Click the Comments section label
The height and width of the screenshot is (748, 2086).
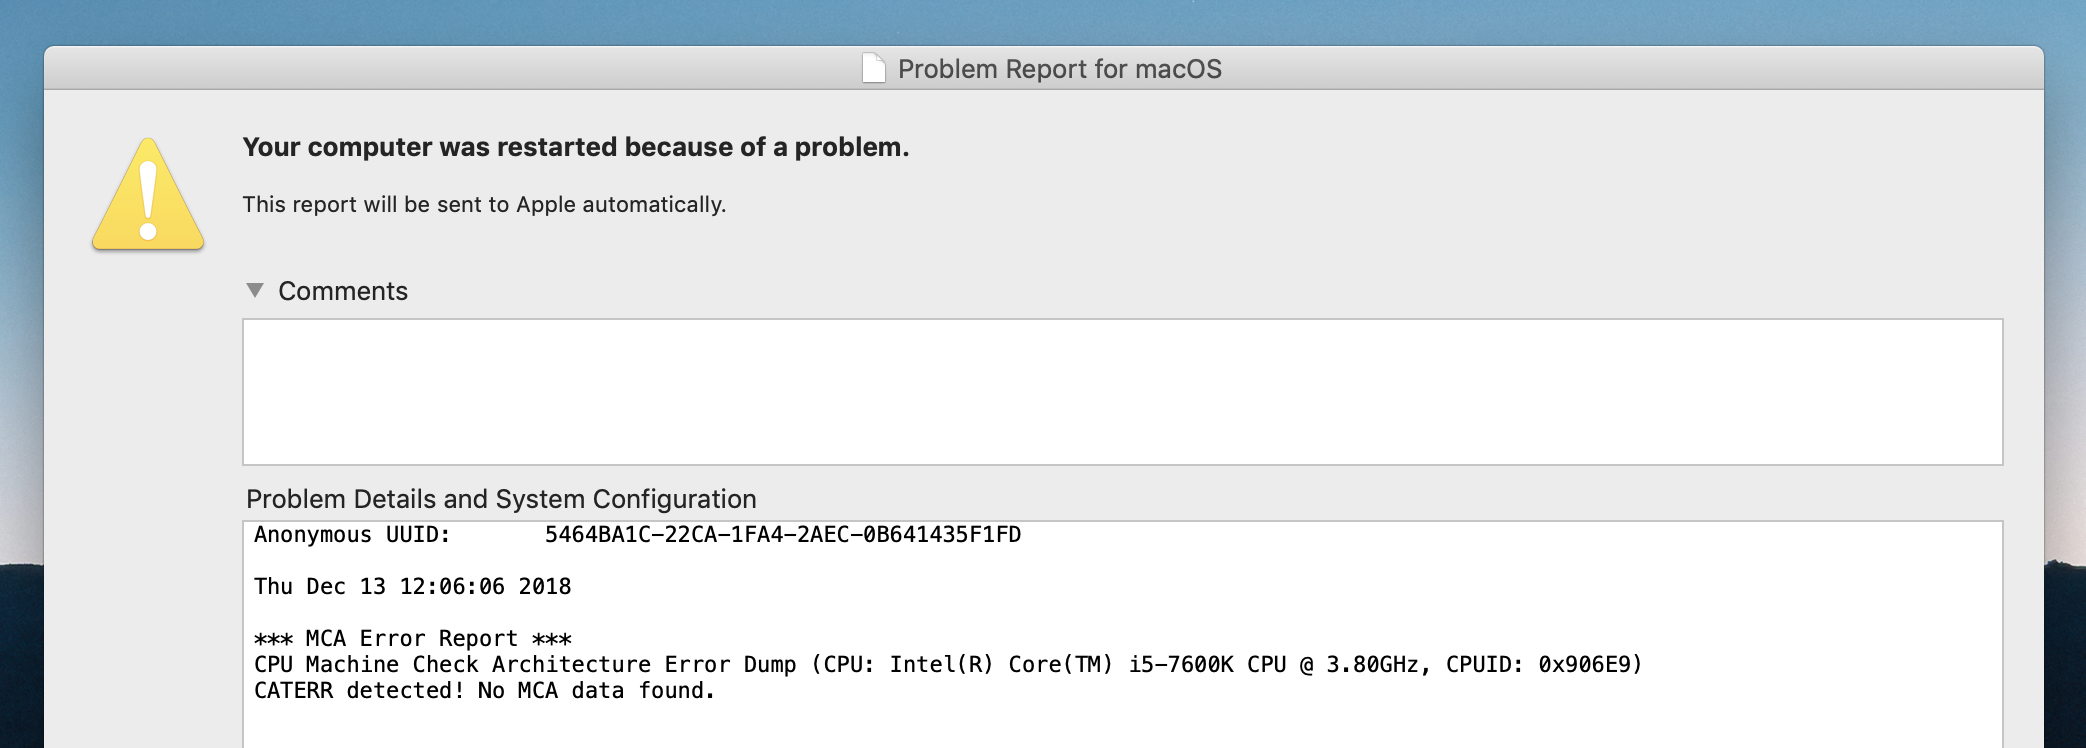pos(343,291)
